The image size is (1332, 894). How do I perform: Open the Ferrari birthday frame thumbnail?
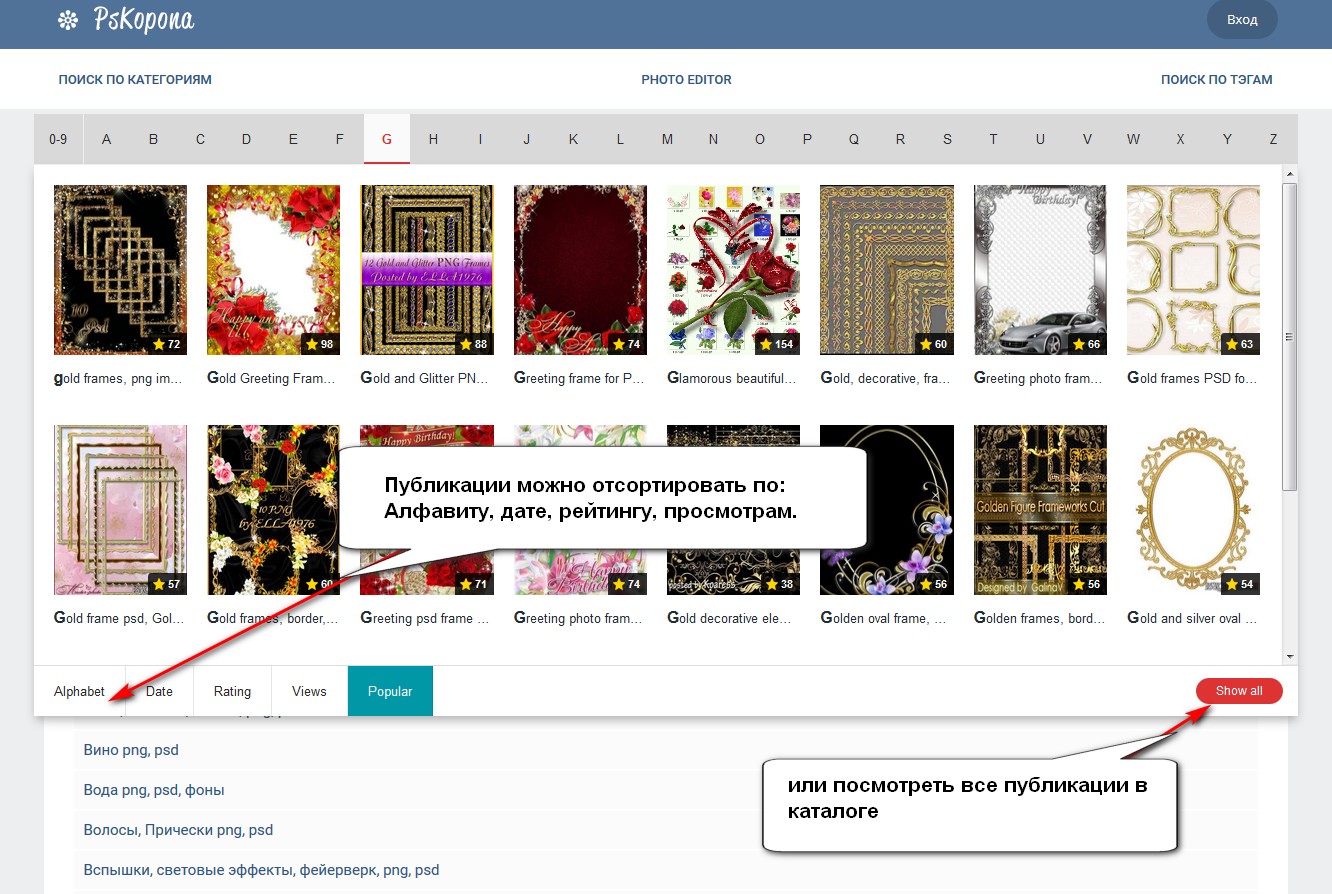[1040, 270]
